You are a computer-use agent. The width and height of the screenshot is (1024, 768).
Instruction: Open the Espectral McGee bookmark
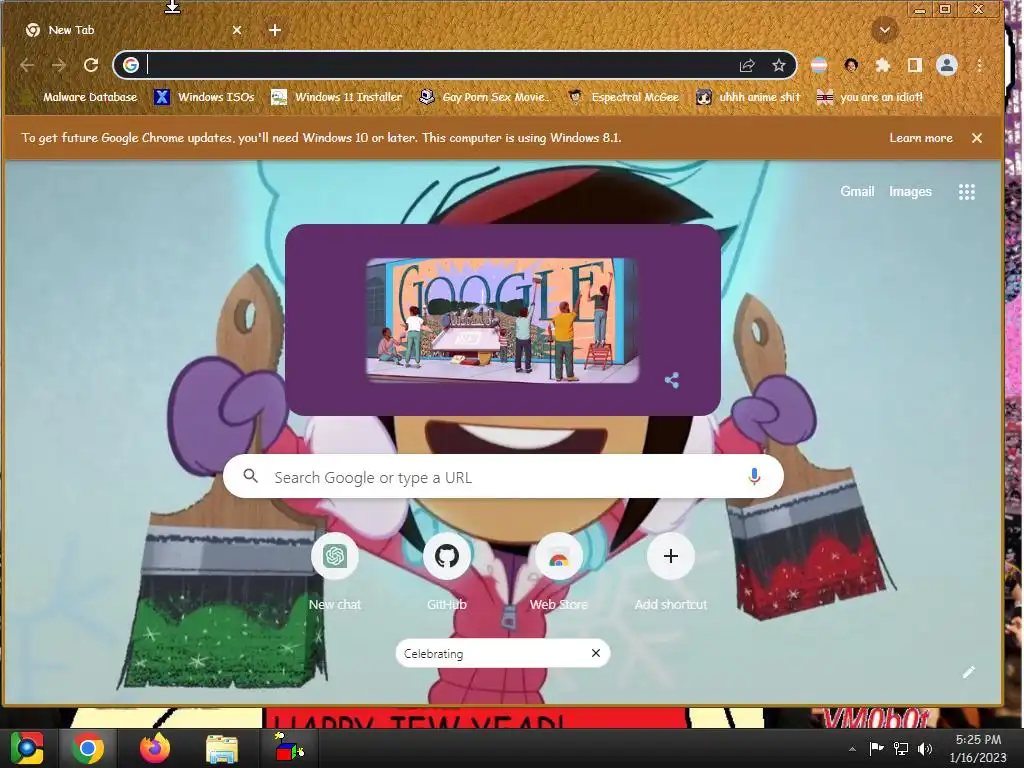click(624, 97)
